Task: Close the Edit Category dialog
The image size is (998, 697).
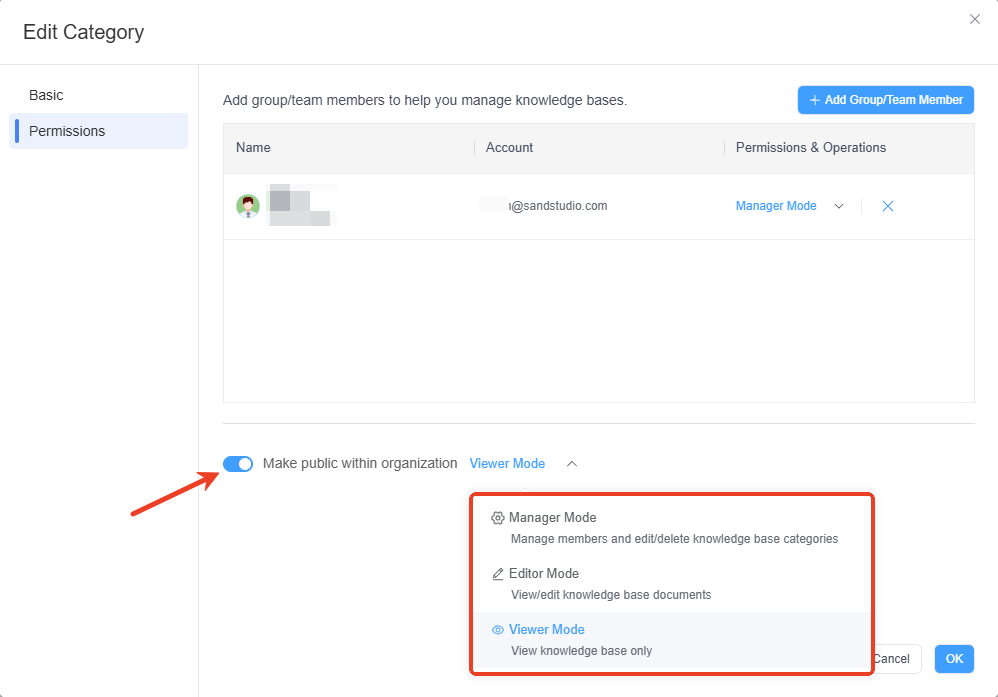Action: tap(975, 19)
